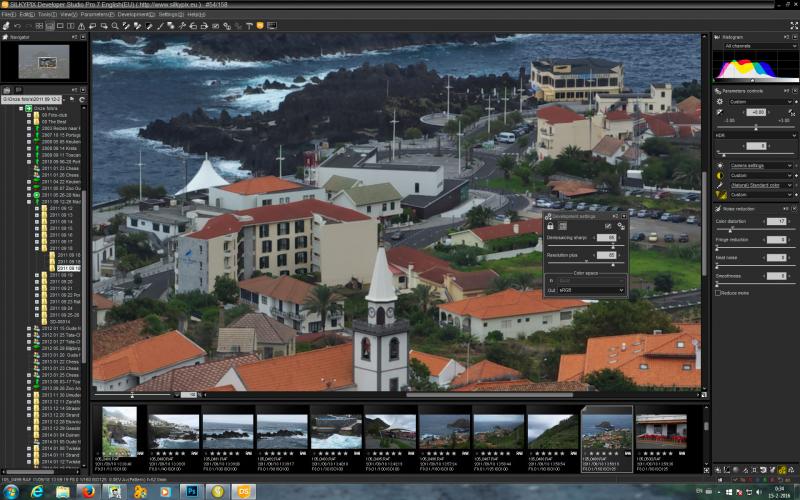
Task: Open Photoshop from the taskbar
Action: pyautogui.click(x=192, y=492)
